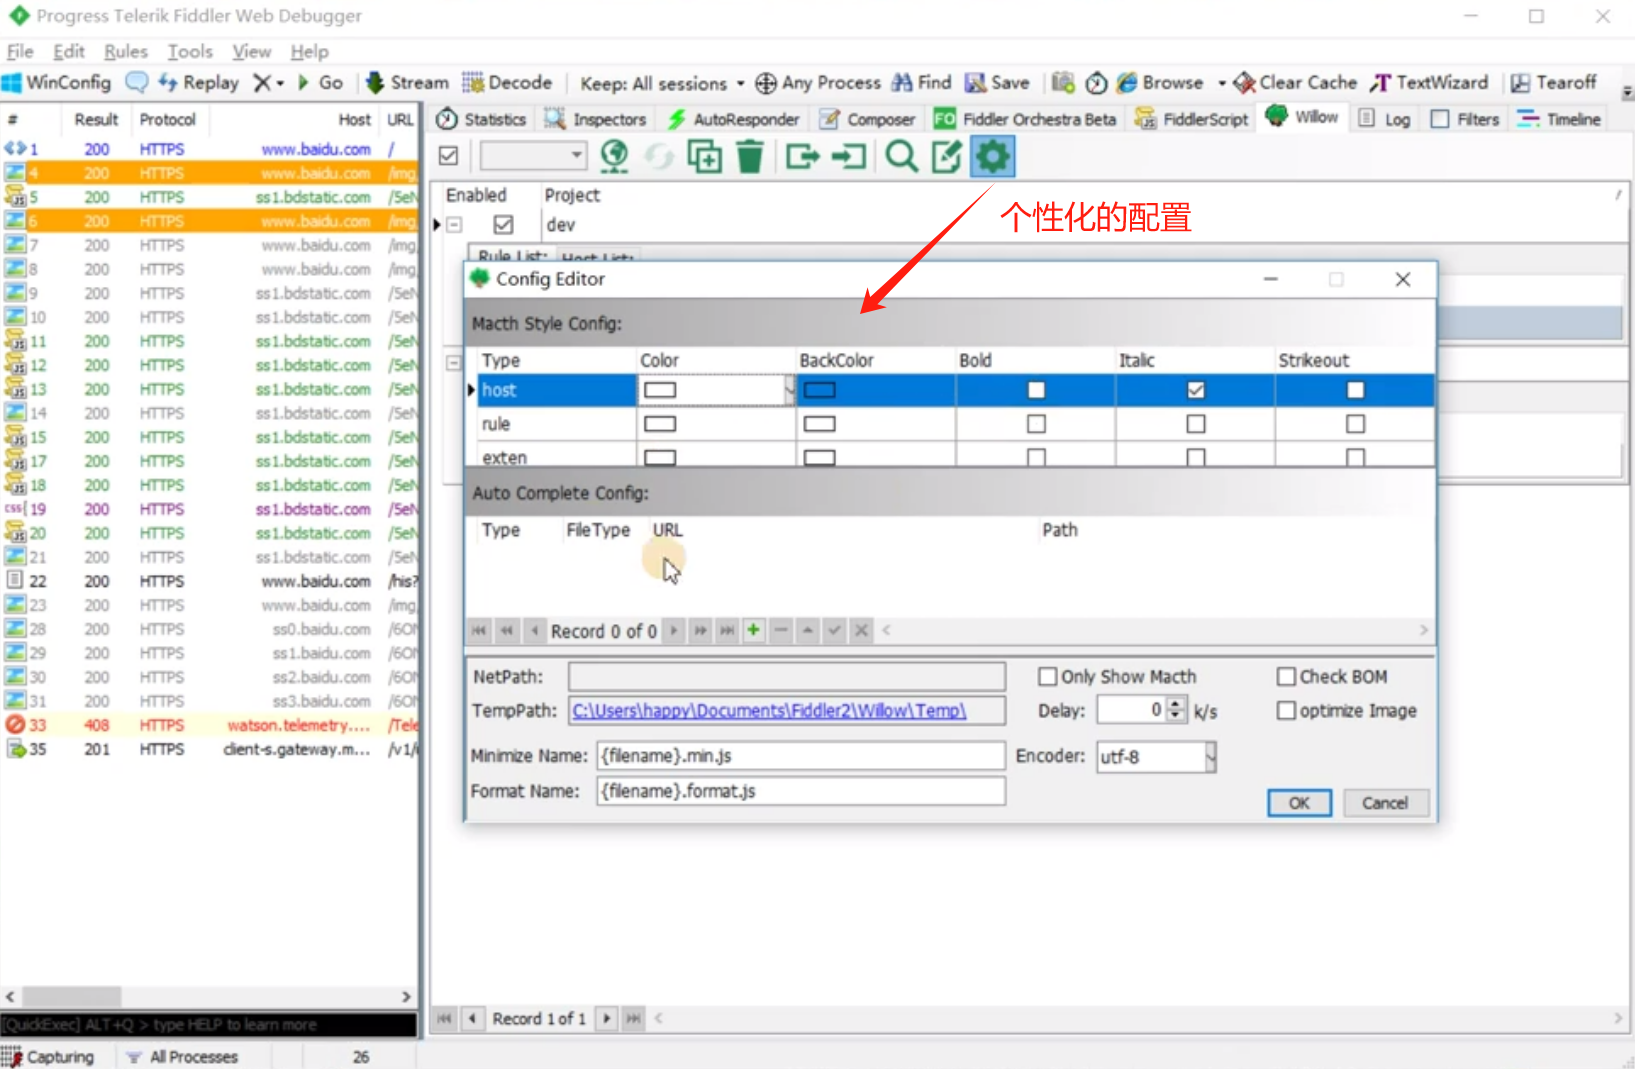The image size is (1635, 1069).
Task: Tick the Check BOM checkbox
Action: click(1286, 677)
